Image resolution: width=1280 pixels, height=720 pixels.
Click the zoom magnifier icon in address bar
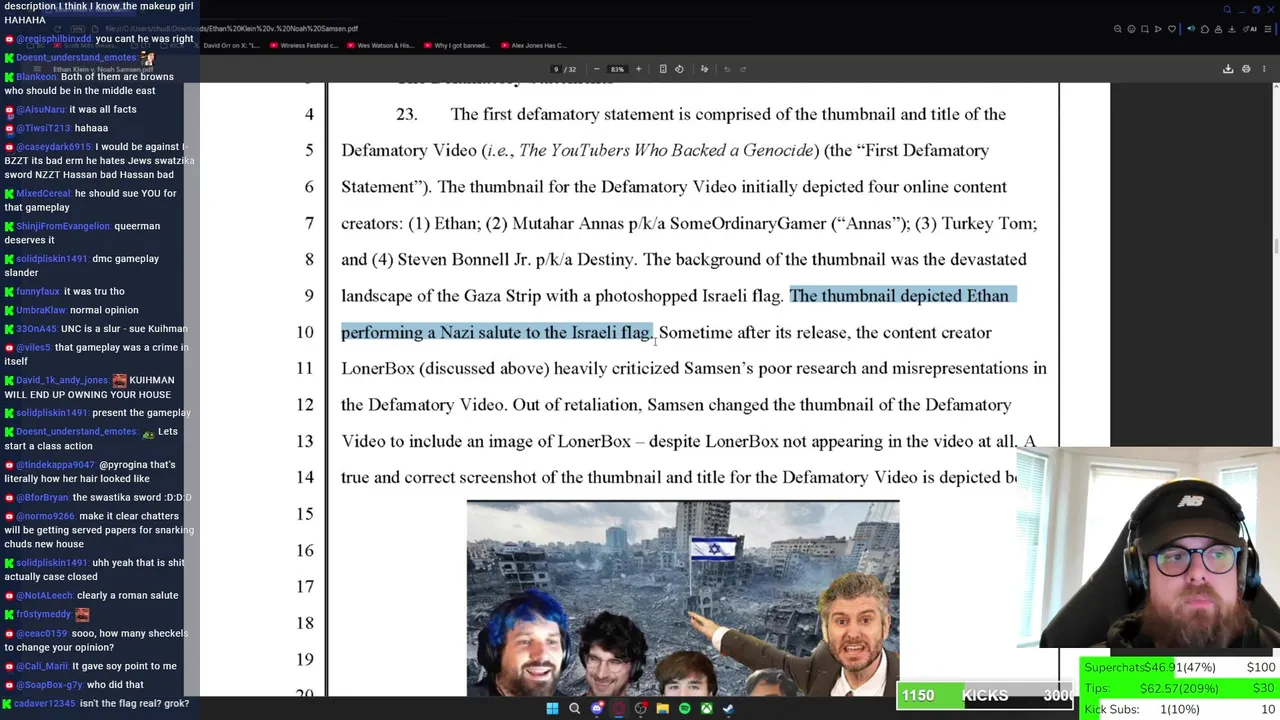click(1118, 29)
